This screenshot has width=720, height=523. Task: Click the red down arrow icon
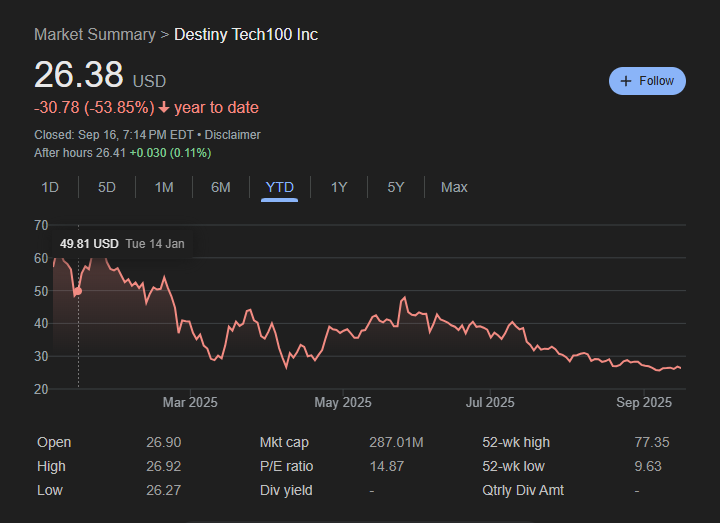pos(164,108)
